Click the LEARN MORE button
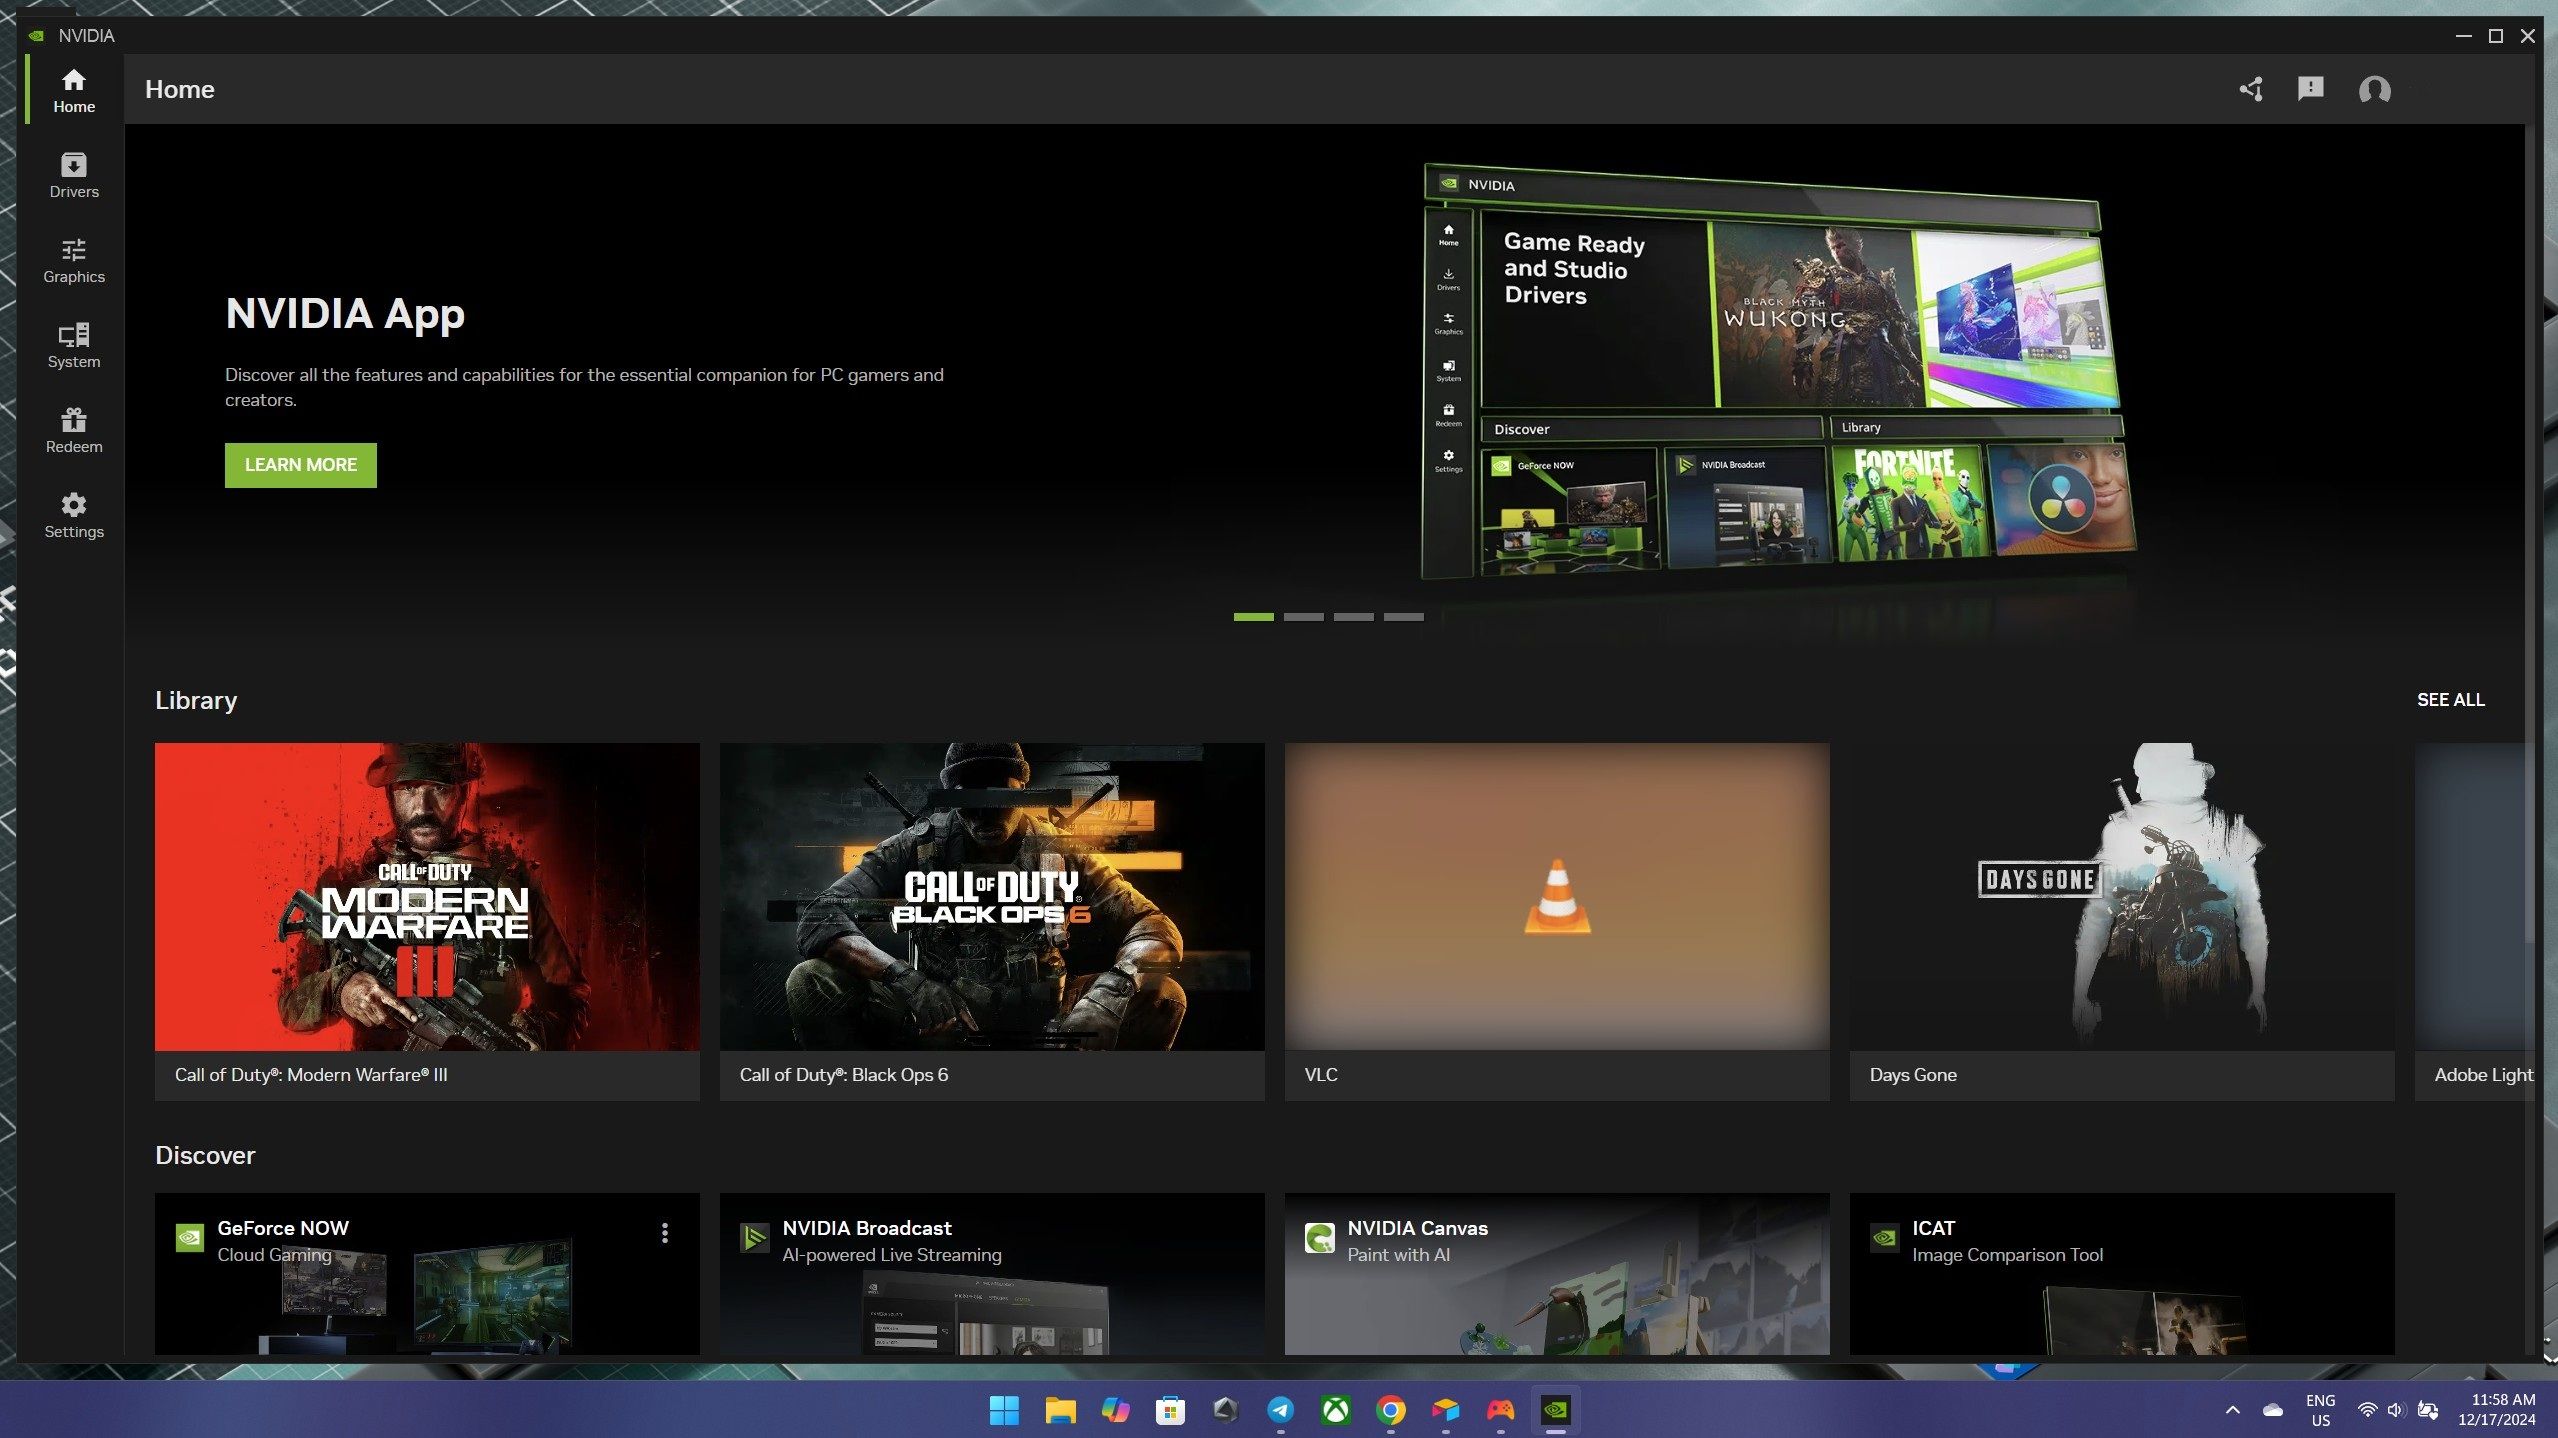The width and height of the screenshot is (2558, 1438). pos(300,465)
